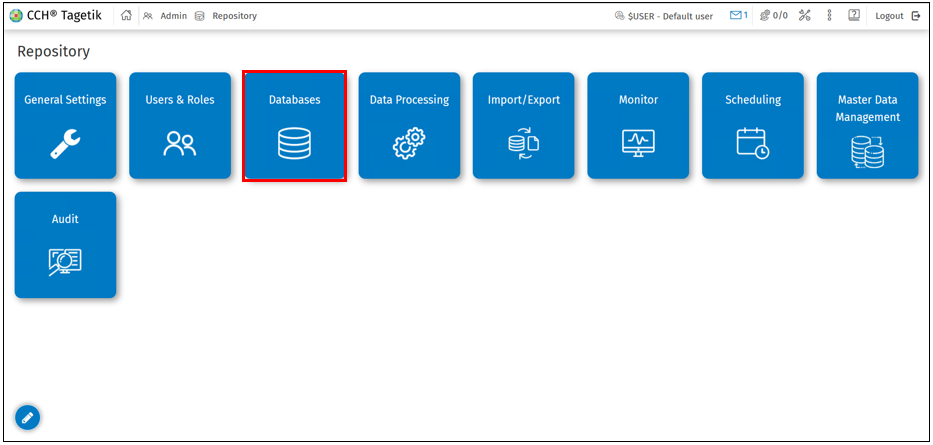933x445 pixels.
Task: Open the vertical dots more menu
Action: point(829,16)
